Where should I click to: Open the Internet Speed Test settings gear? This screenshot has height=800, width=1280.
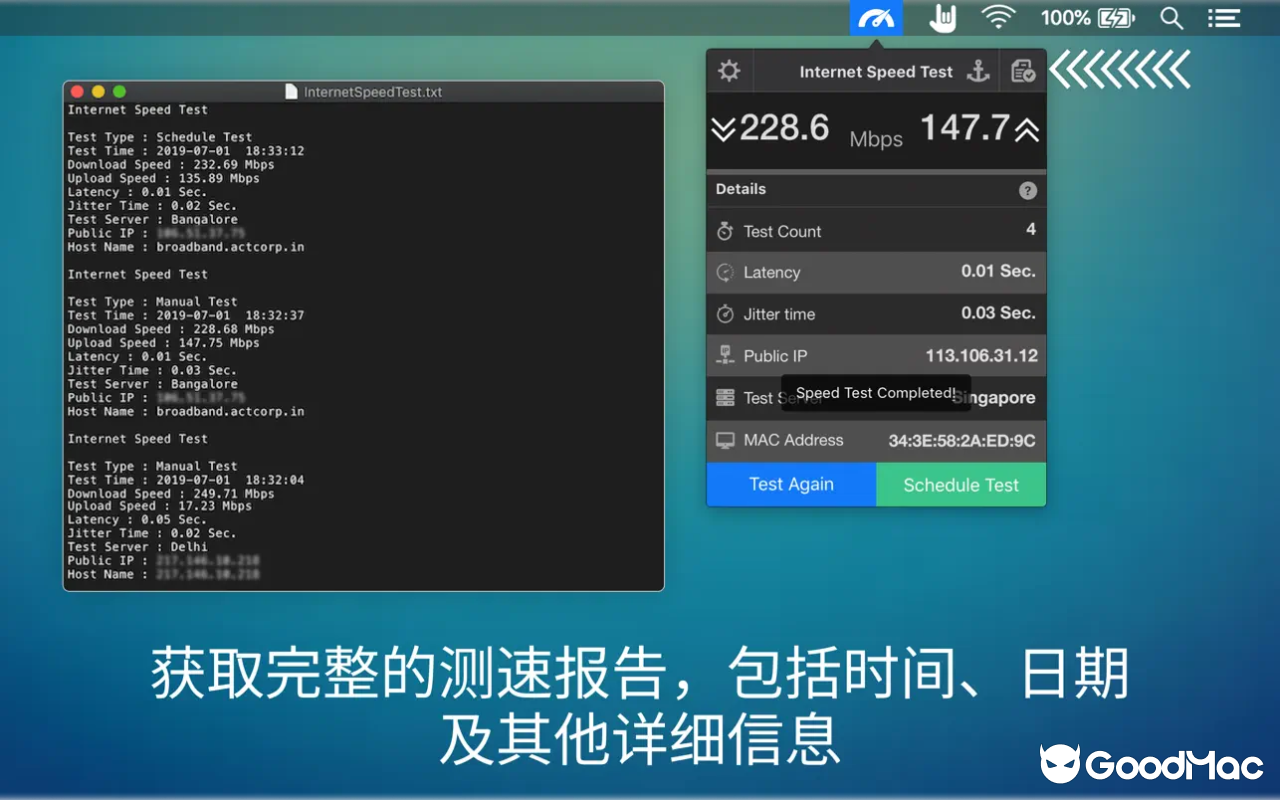click(x=729, y=70)
